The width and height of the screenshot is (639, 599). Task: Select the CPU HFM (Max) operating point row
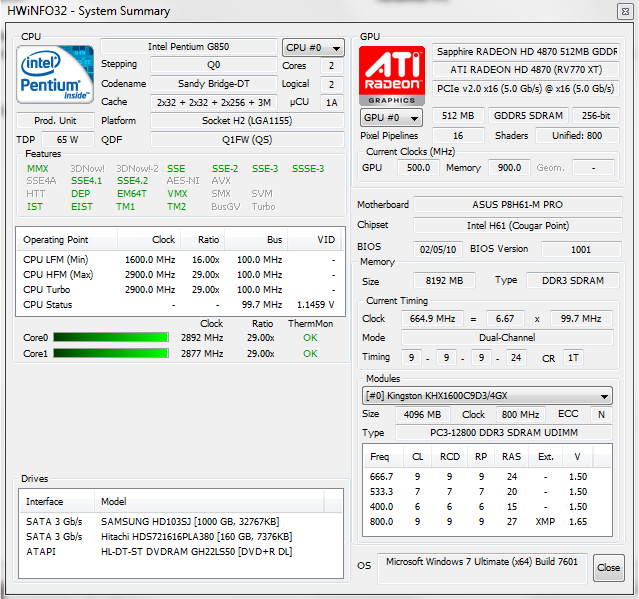[x=180, y=275]
